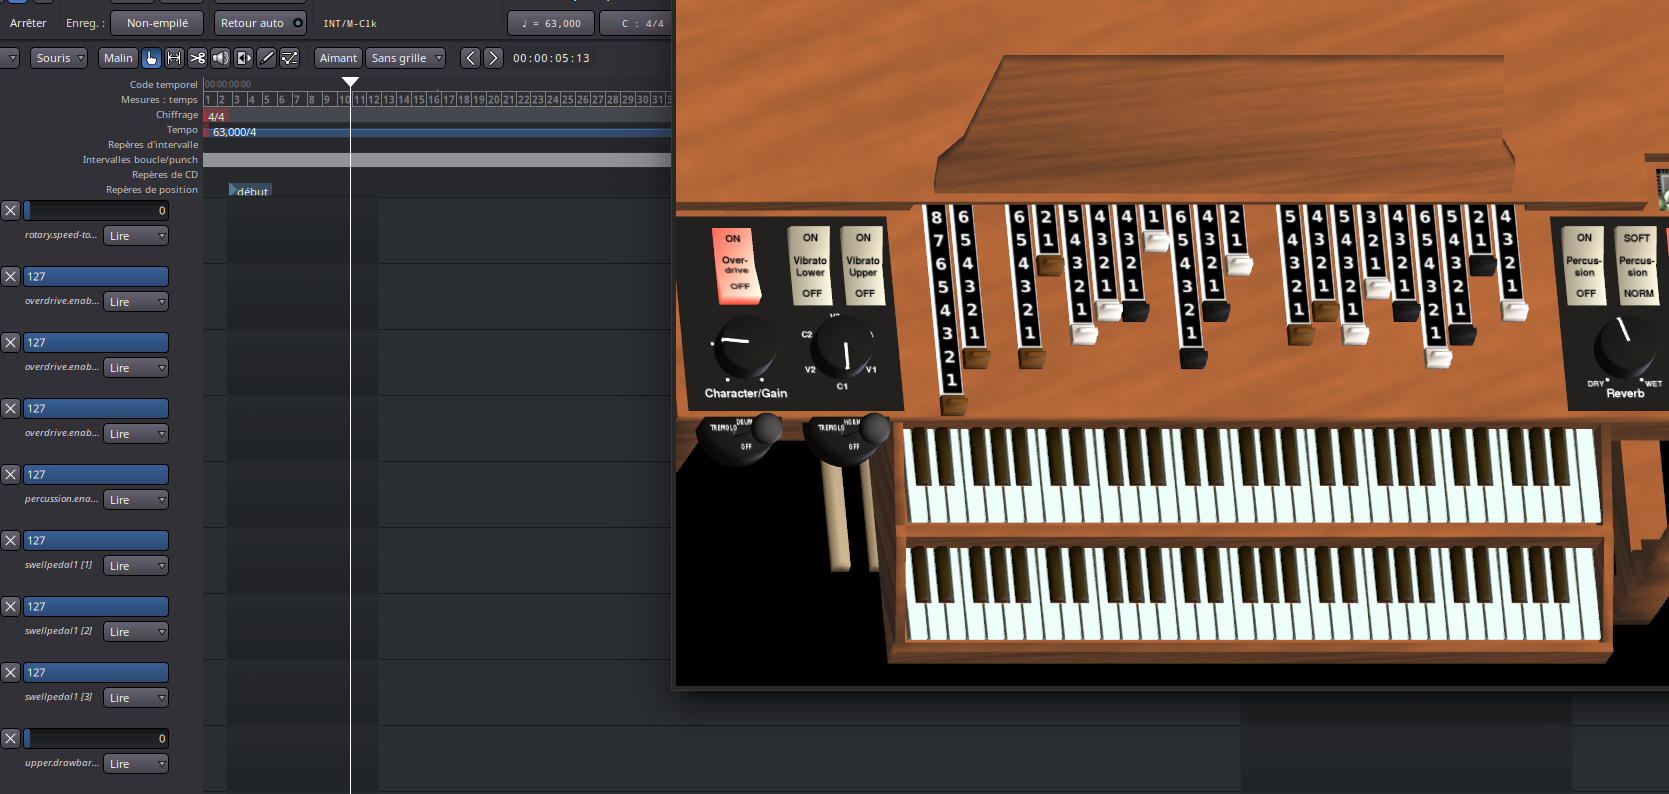Viewport: 1669px width, 794px height.
Task: Select the Time Stretch tool
Action: click(x=243, y=58)
